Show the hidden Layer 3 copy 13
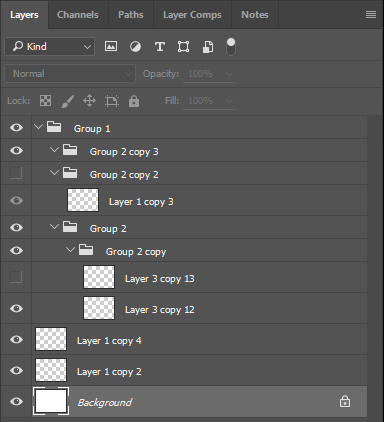Viewport: 384px width, 422px height. pos(16,277)
